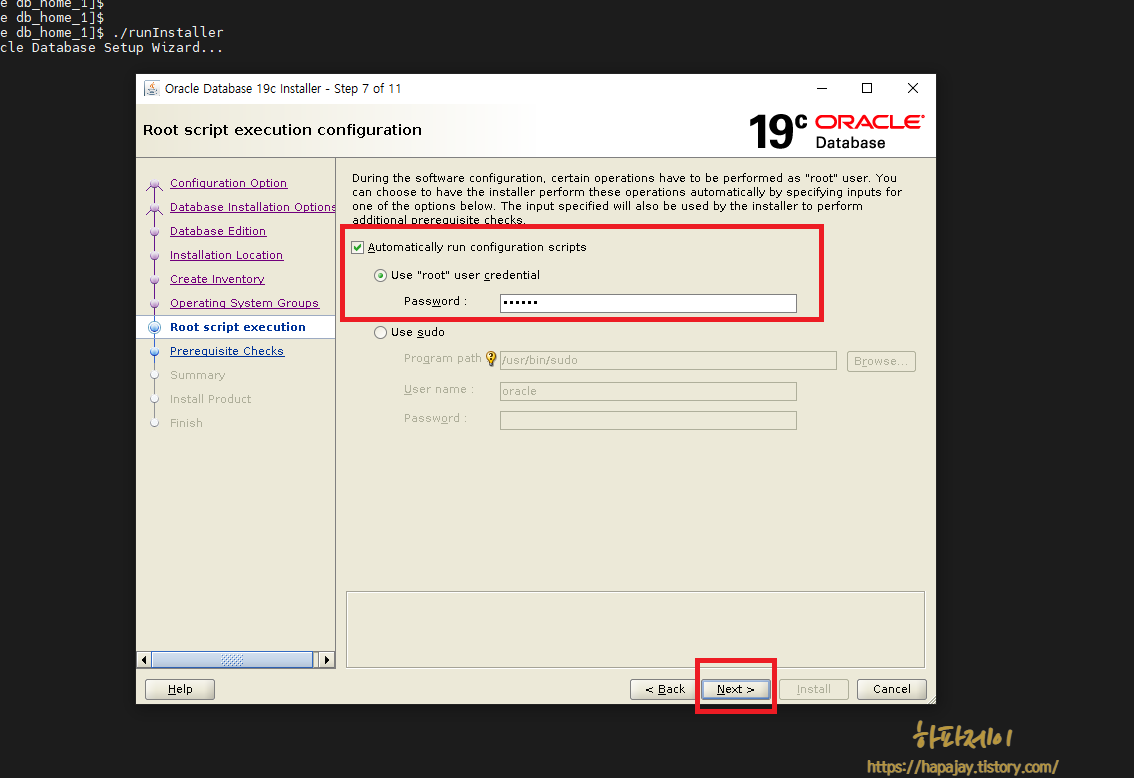The height and width of the screenshot is (778, 1134).
Task: Close the Oracle installer window
Action: (913, 88)
